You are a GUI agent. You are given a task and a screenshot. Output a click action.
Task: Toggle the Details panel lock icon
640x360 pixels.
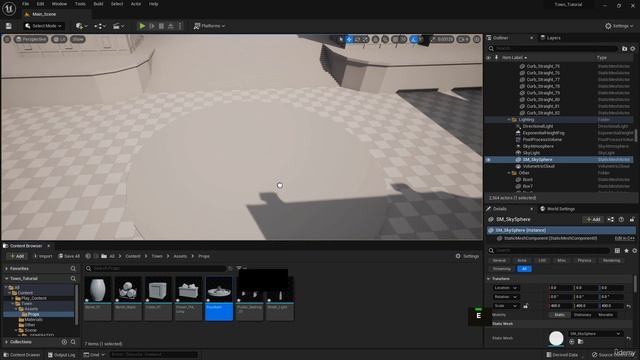(632, 220)
